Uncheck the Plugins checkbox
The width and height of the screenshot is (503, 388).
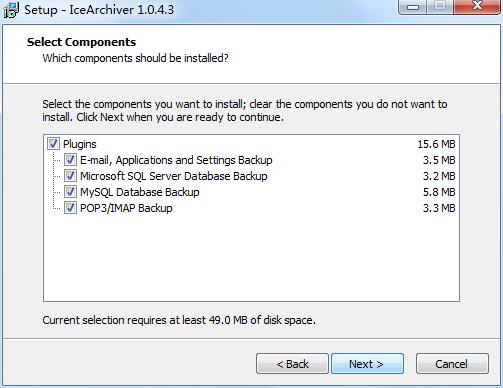click(x=53, y=144)
